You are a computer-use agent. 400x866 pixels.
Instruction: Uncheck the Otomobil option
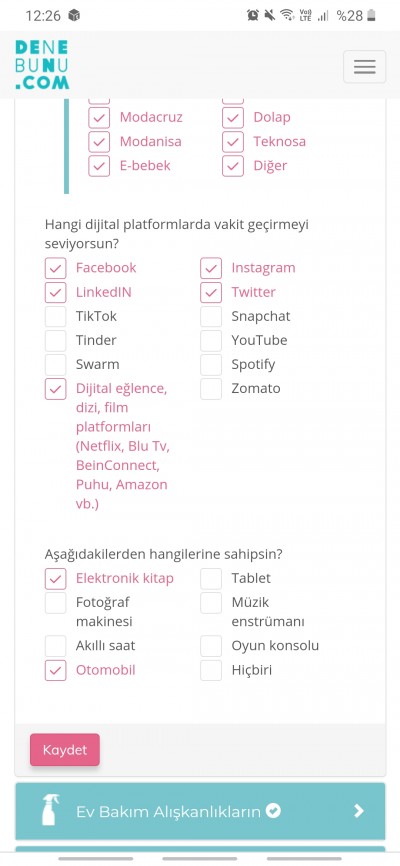pyautogui.click(x=55, y=670)
